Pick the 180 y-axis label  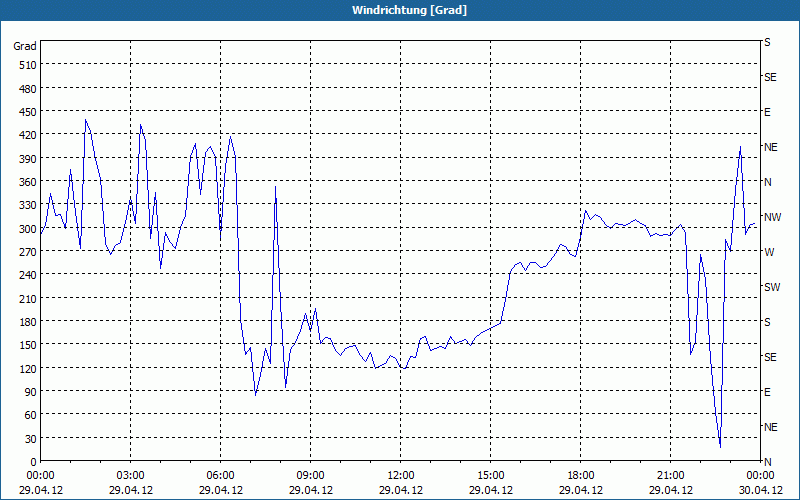click(x=28, y=322)
